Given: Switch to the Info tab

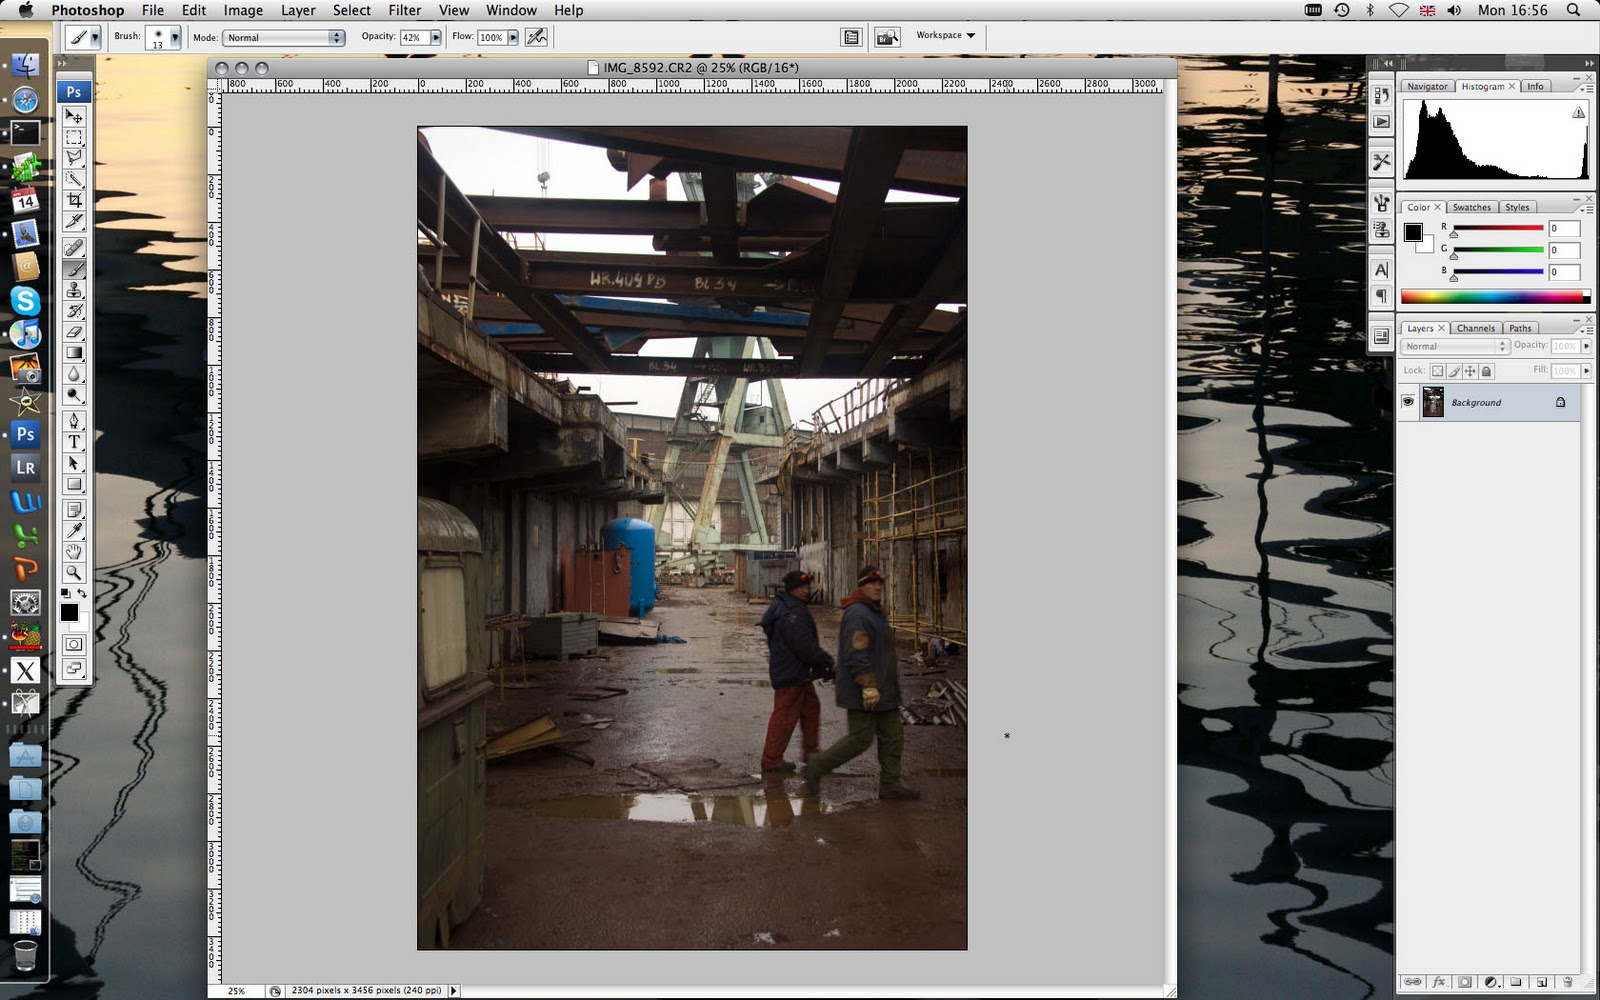Looking at the screenshot, I should tap(1535, 86).
